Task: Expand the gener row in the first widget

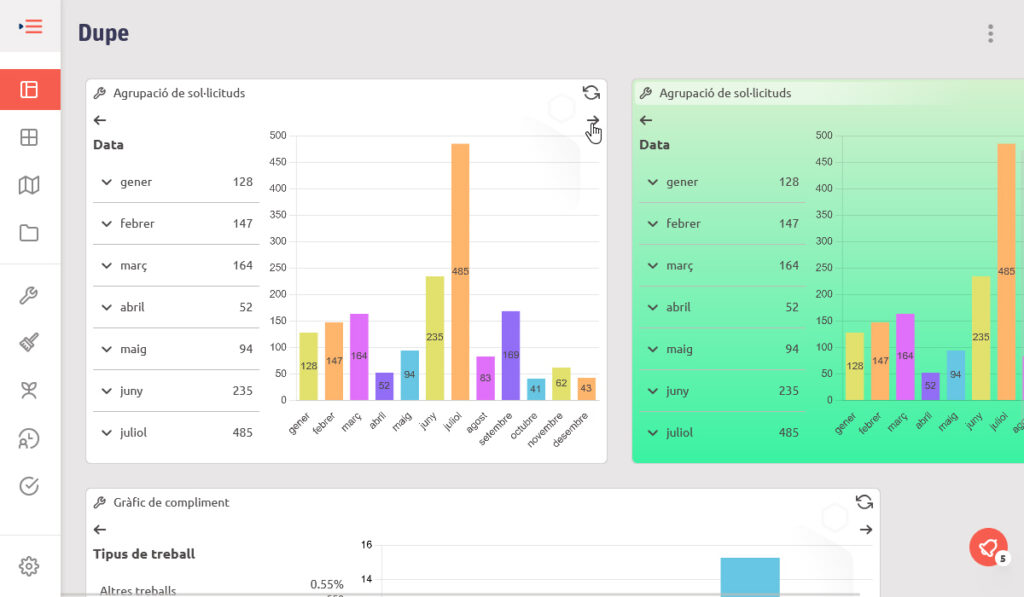Action: click(106, 182)
